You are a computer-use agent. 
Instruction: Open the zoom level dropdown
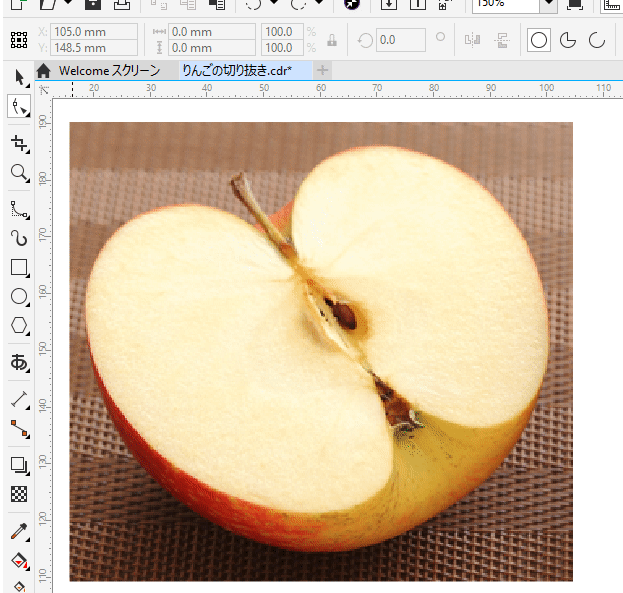click(549, 4)
